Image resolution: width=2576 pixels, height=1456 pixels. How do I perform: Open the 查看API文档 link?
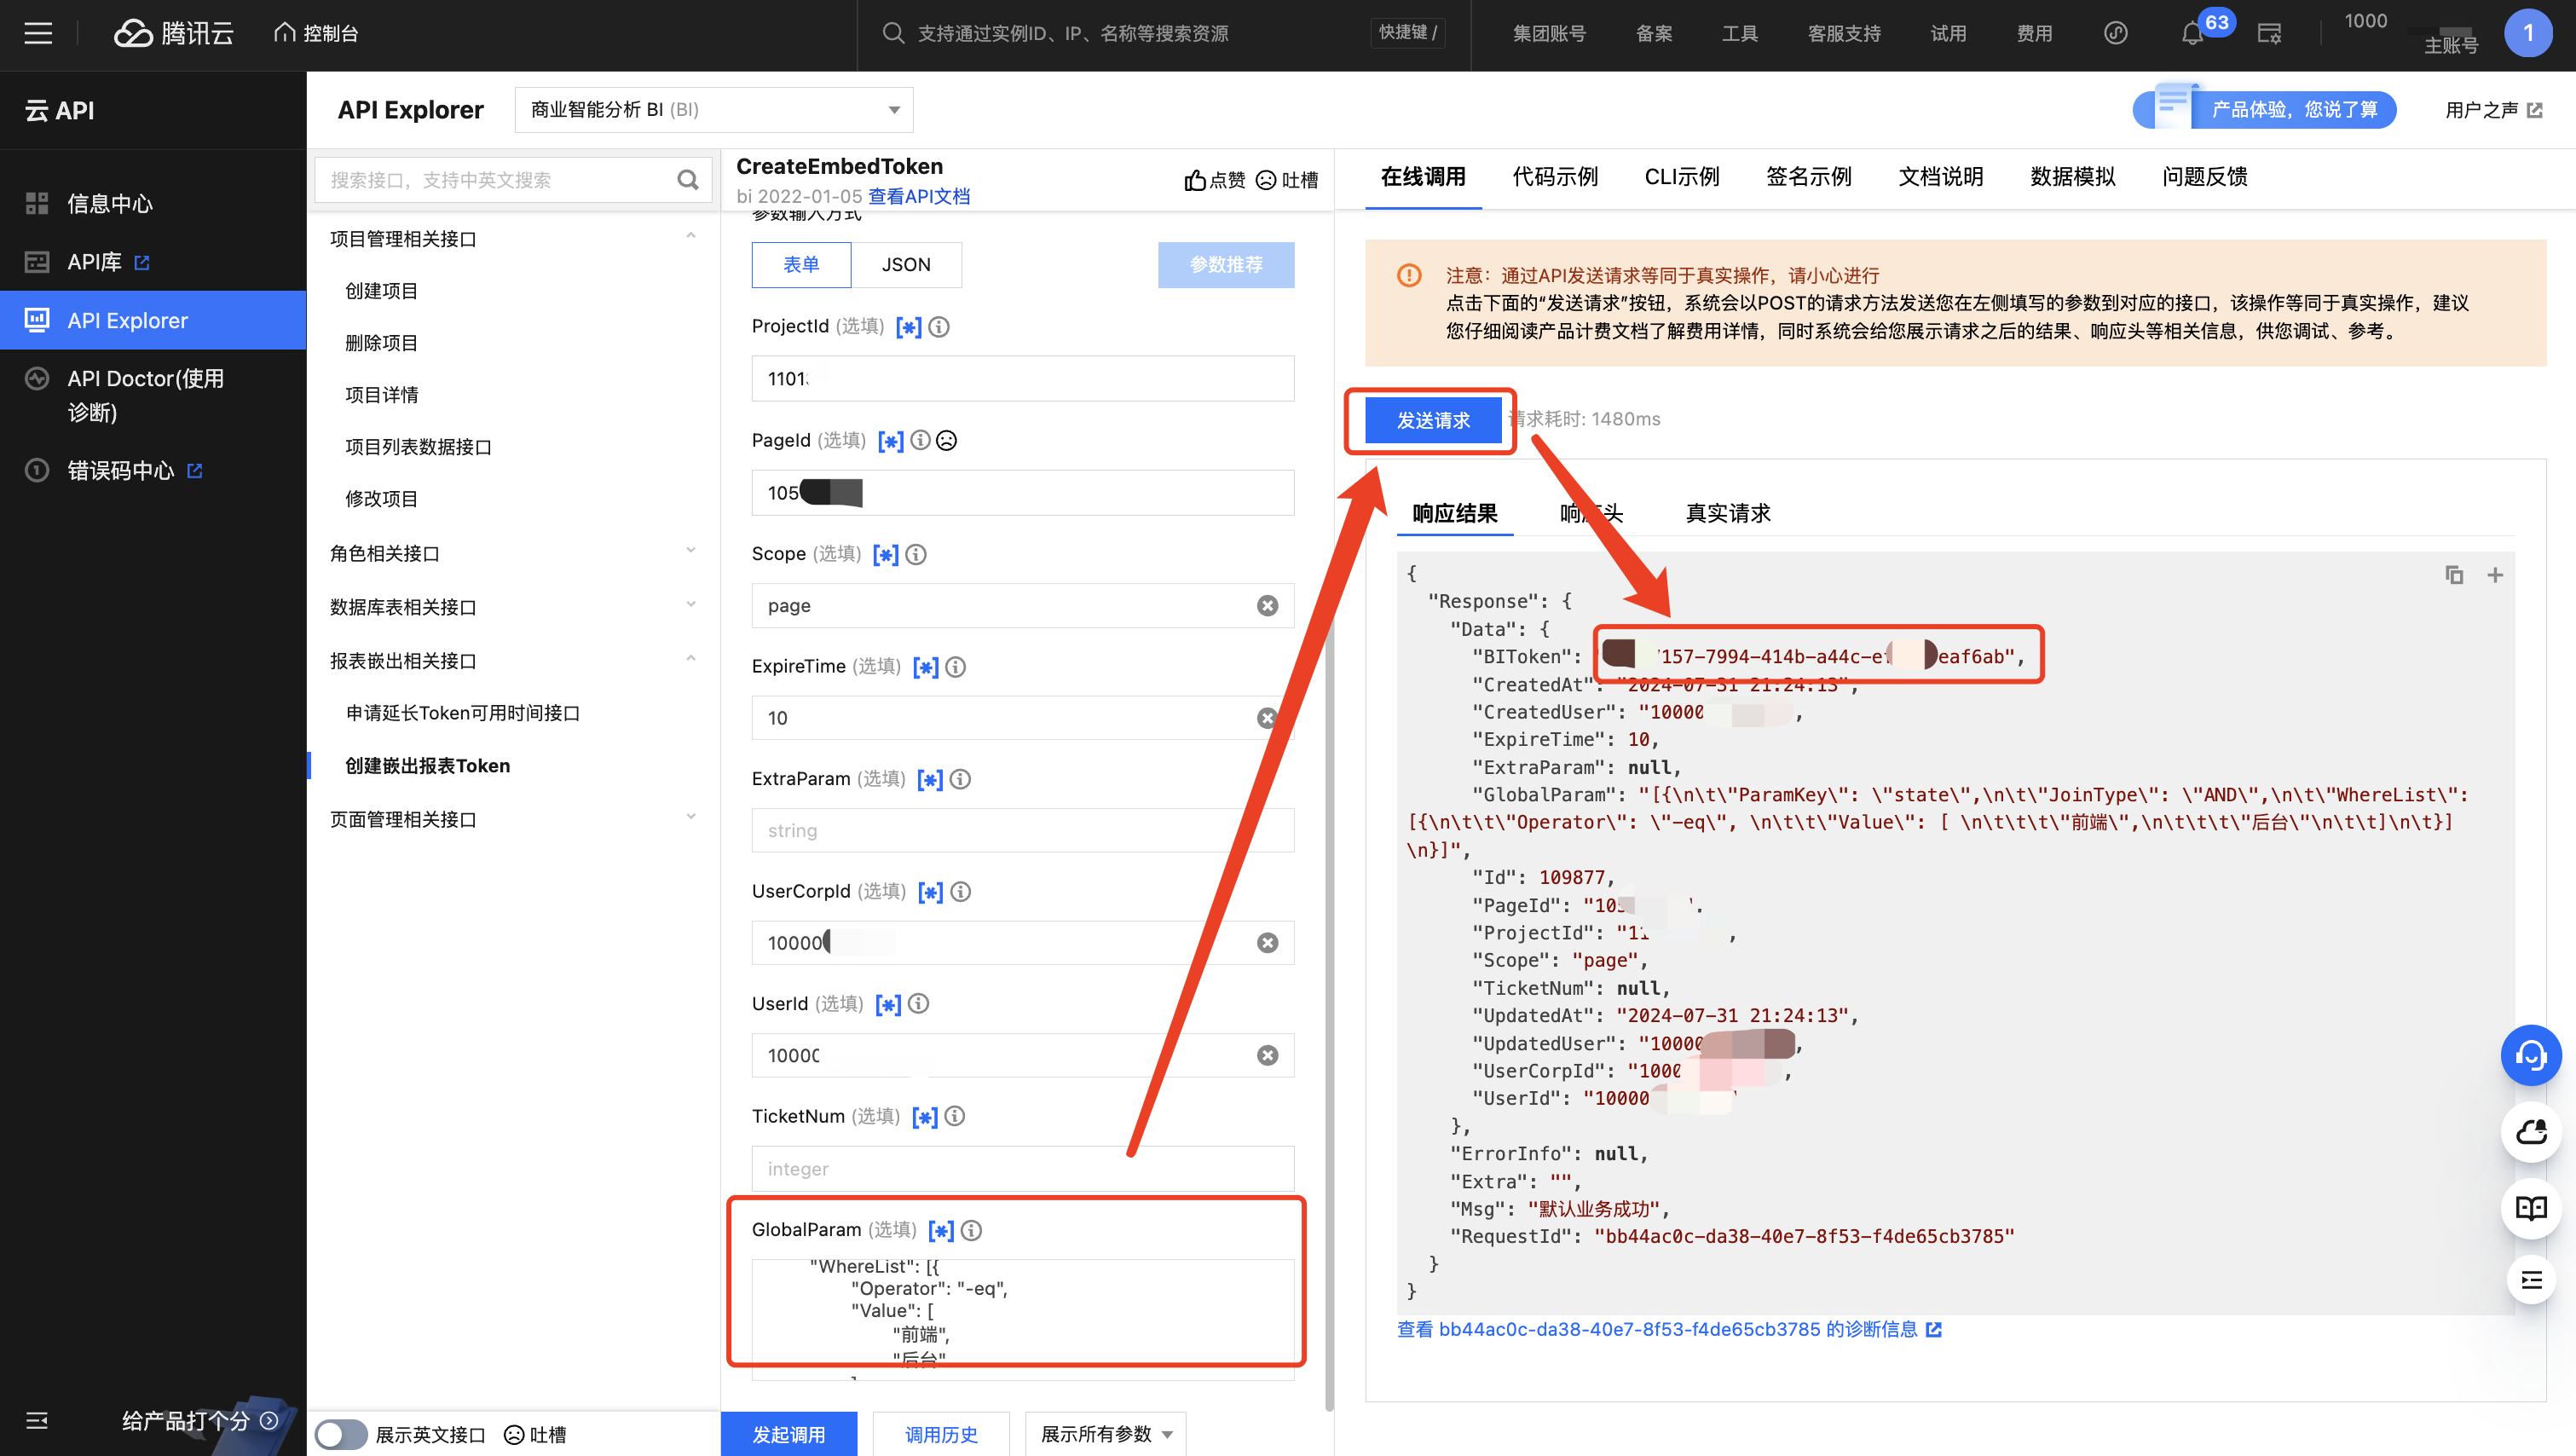tap(918, 197)
